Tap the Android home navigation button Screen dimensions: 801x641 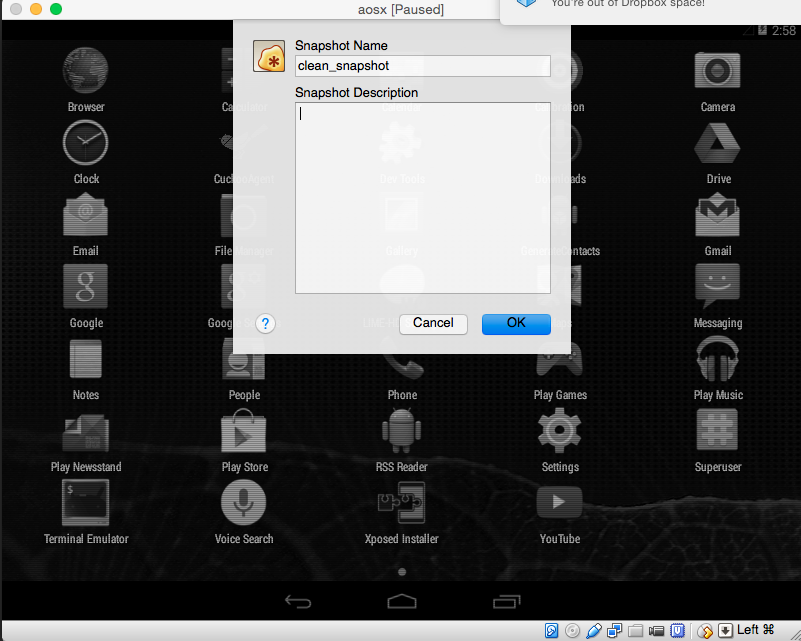(402, 602)
